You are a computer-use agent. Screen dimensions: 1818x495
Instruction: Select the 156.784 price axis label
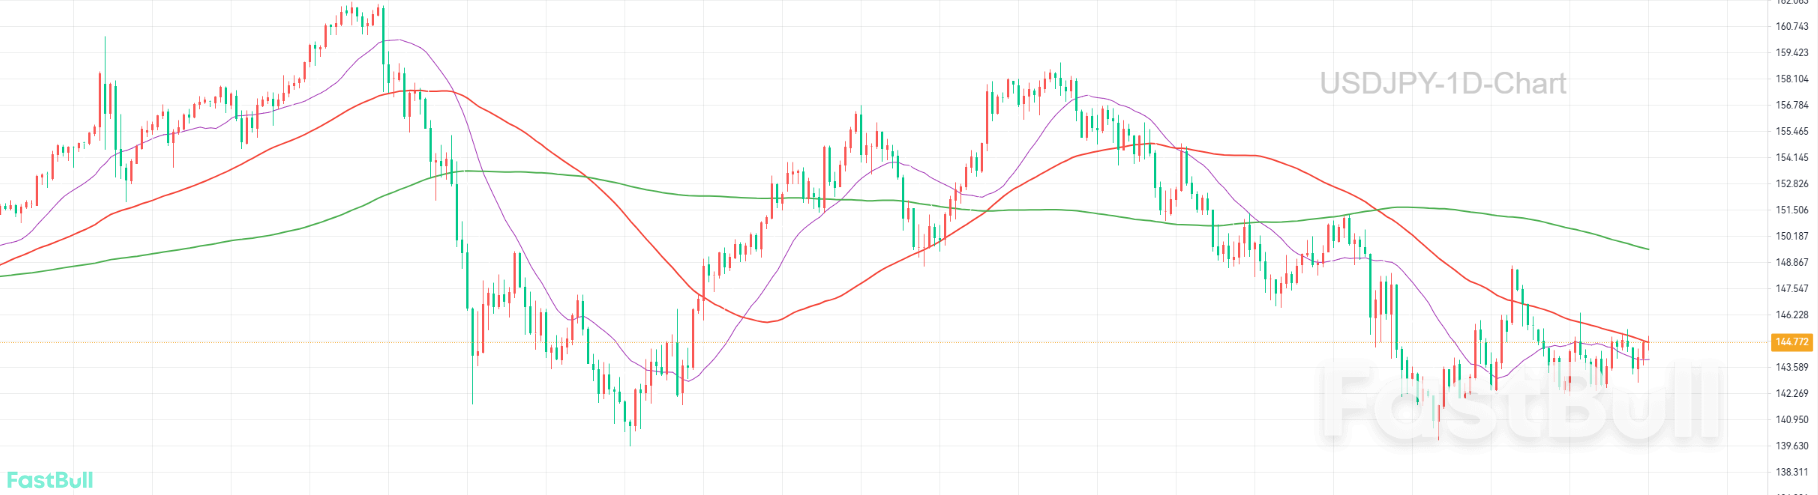1791,105
